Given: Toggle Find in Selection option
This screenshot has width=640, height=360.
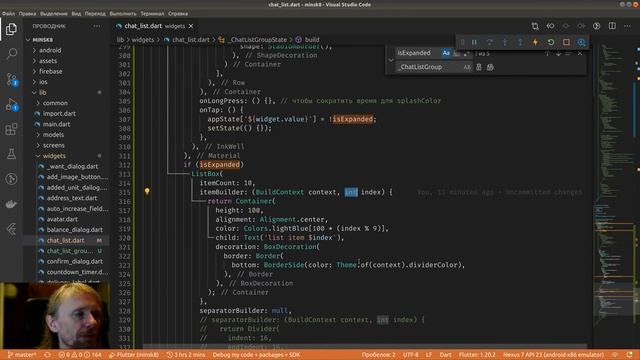Looking at the screenshot, I should click(x=569, y=53).
